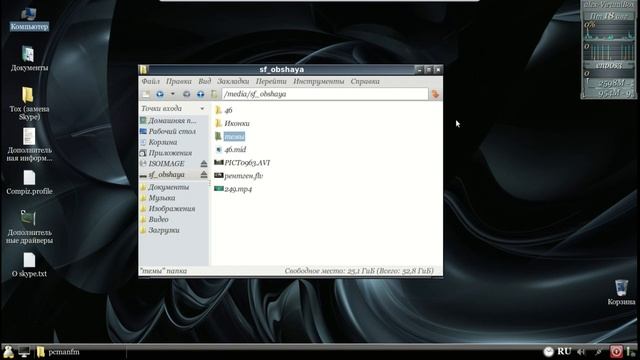640x360 pixels.
Task: Click the volume speaker tray icon
Action: point(581,352)
